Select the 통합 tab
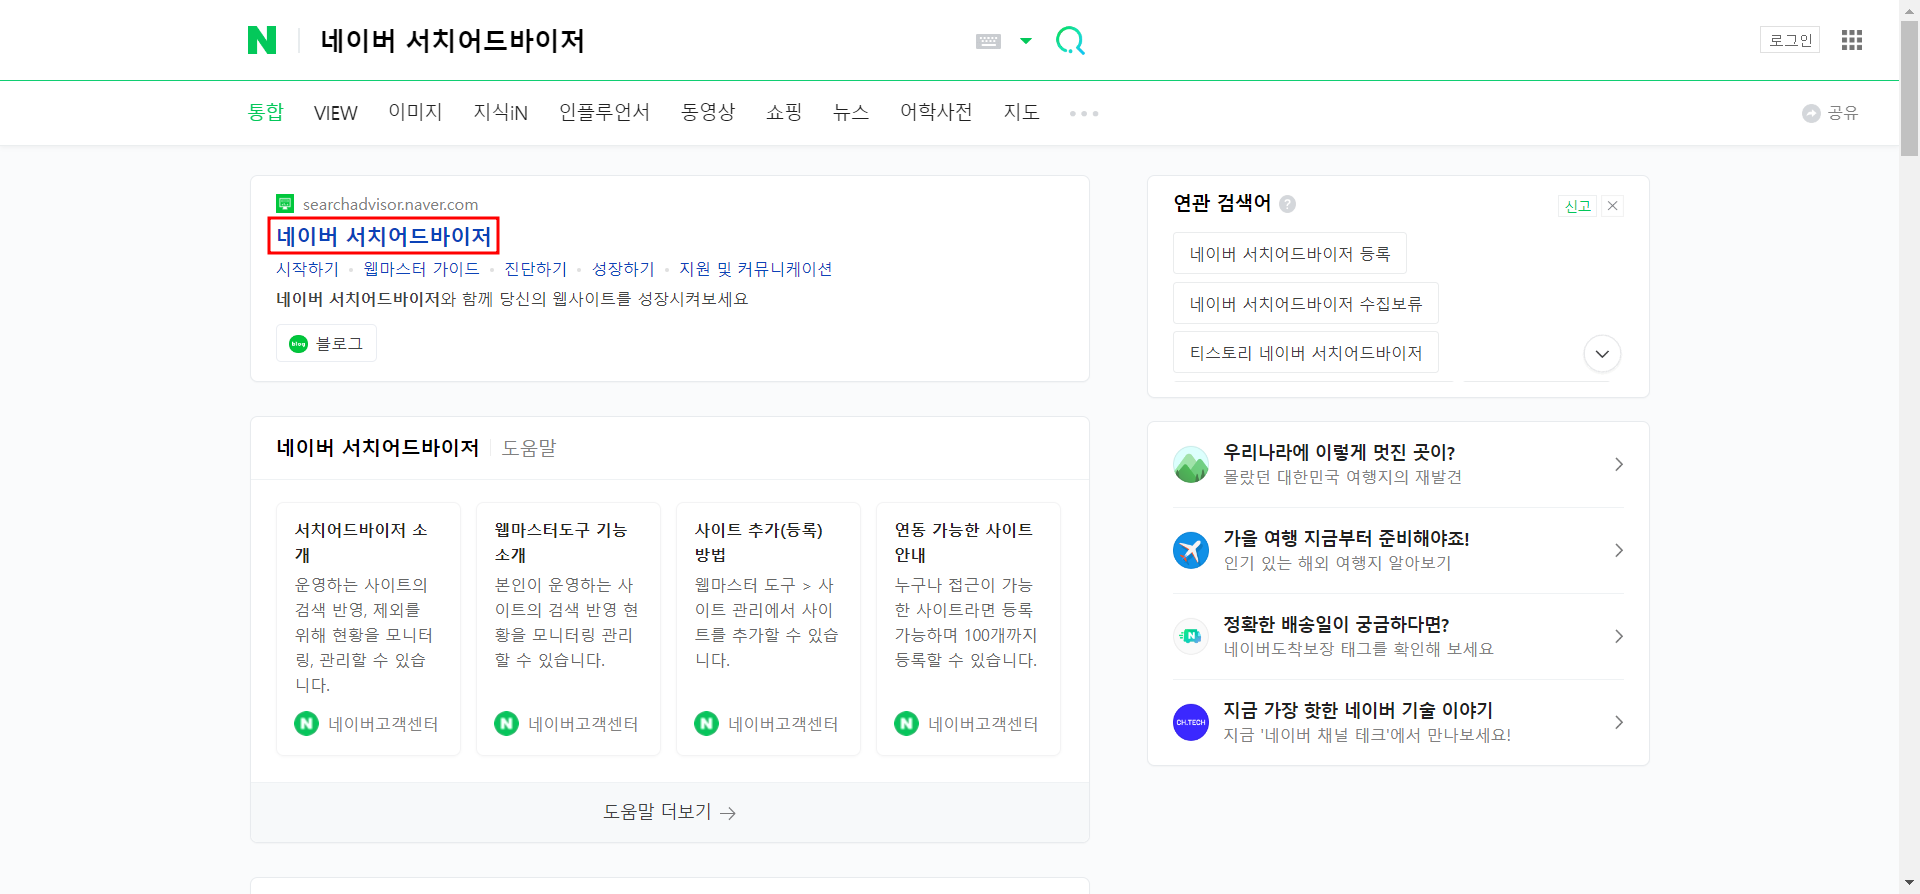Image resolution: width=1920 pixels, height=894 pixels. [x=266, y=112]
